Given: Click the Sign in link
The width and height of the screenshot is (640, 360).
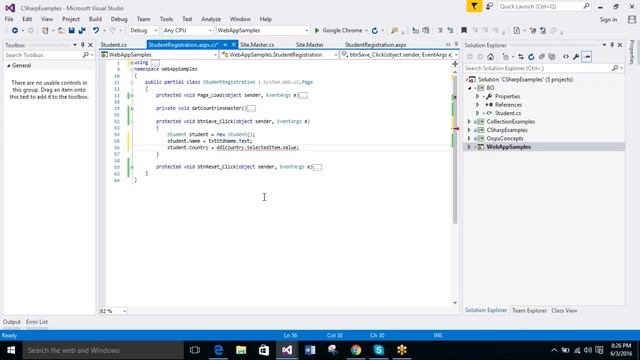Looking at the screenshot, I should click(x=608, y=20).
